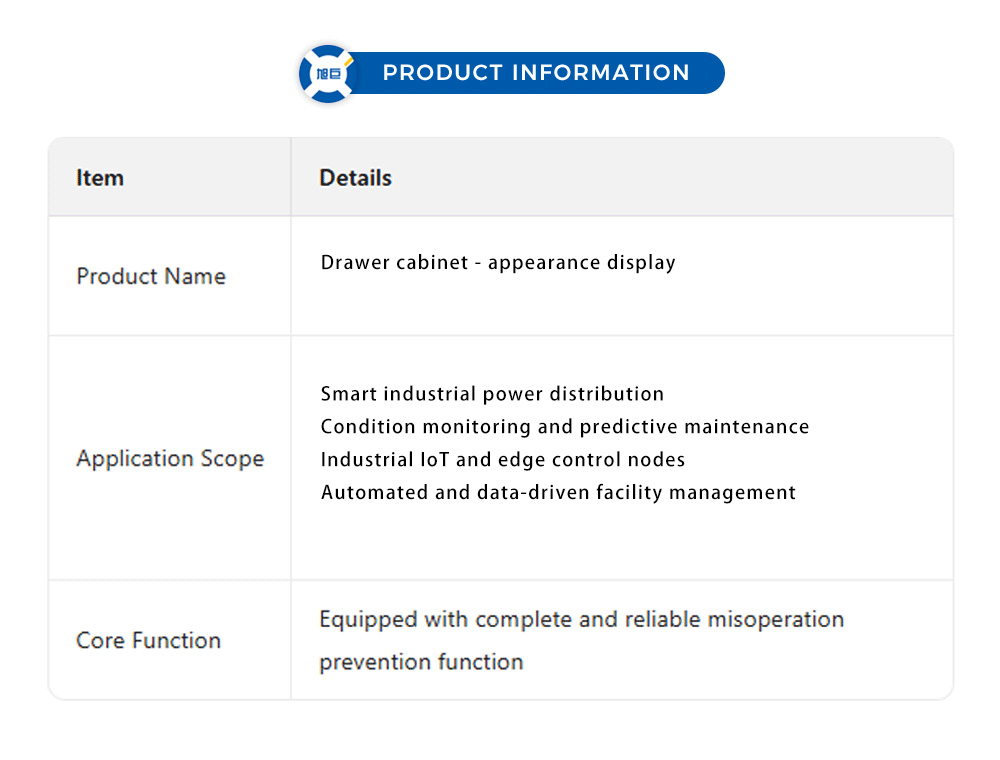The width and height of the screenshot is (1000, 760).
Task: Select the Item column header
Action: pyautogui.click(x=100, y=178)
